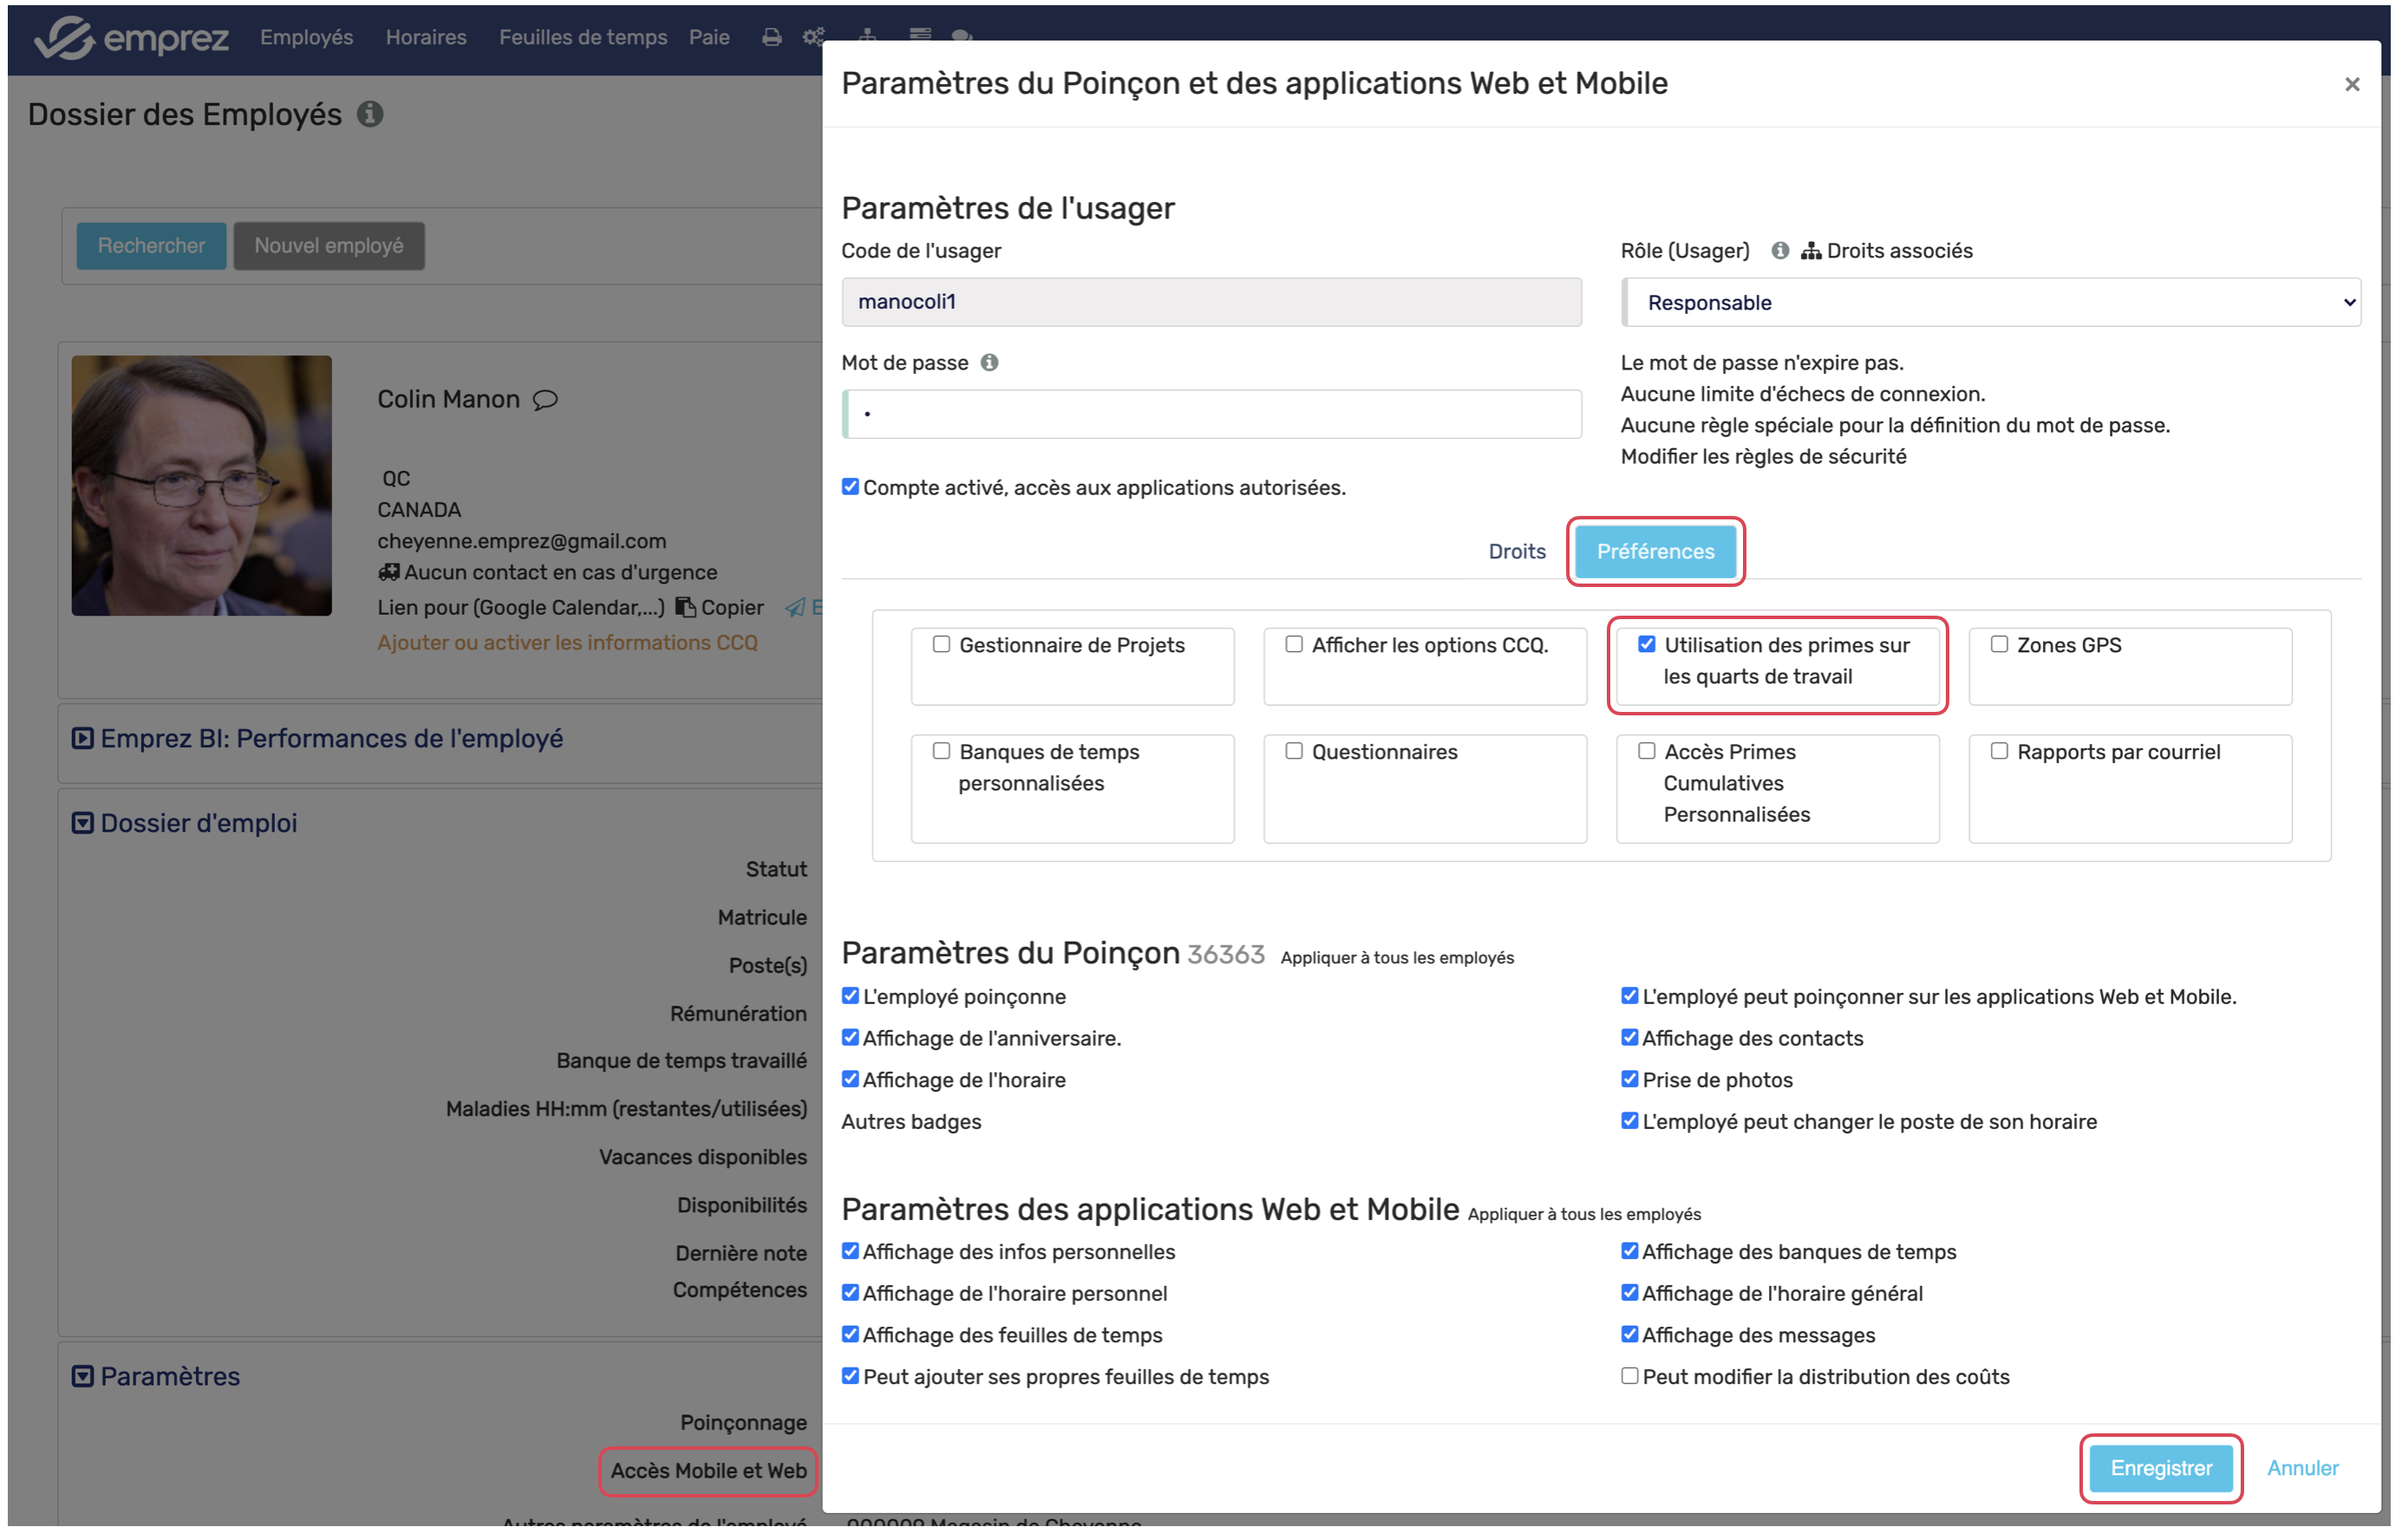Check the Gestionnaire de Projets option
The height and width of the screenshot is (1540, 2402).
pos(941,645)
